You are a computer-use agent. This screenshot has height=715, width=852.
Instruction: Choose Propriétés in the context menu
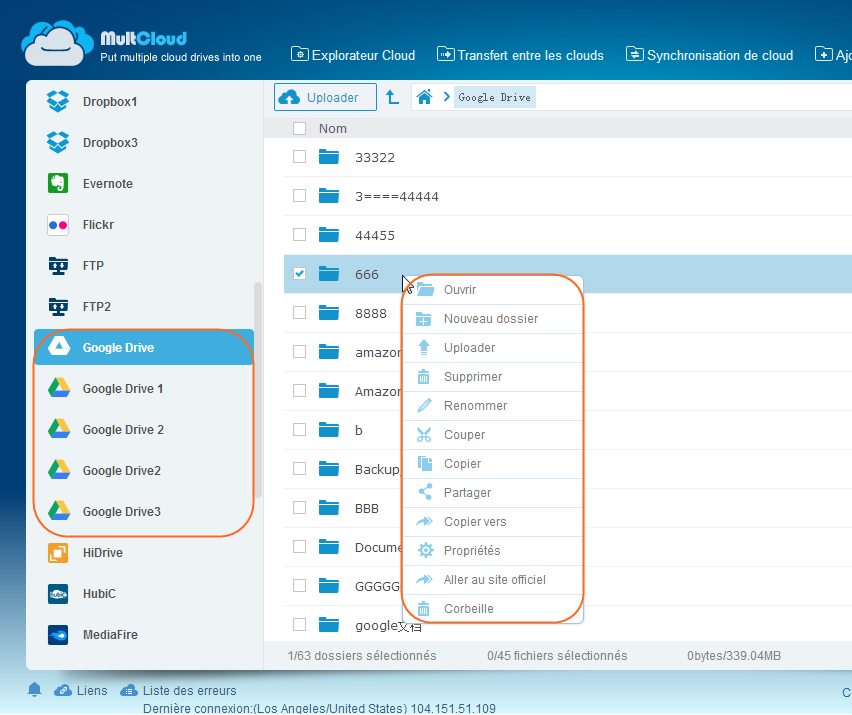point(492,550)
